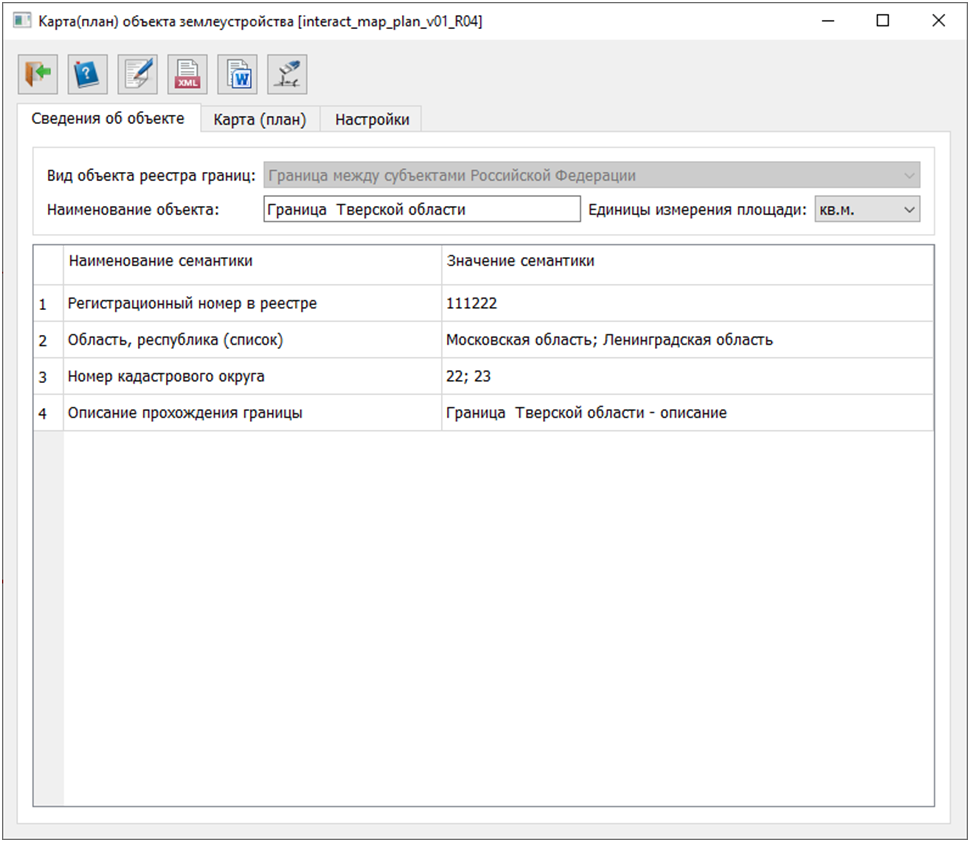This screenshot has height=842, width=970.
Task: Export to XML using the XML icon
Action: click(x=188, y=74)
